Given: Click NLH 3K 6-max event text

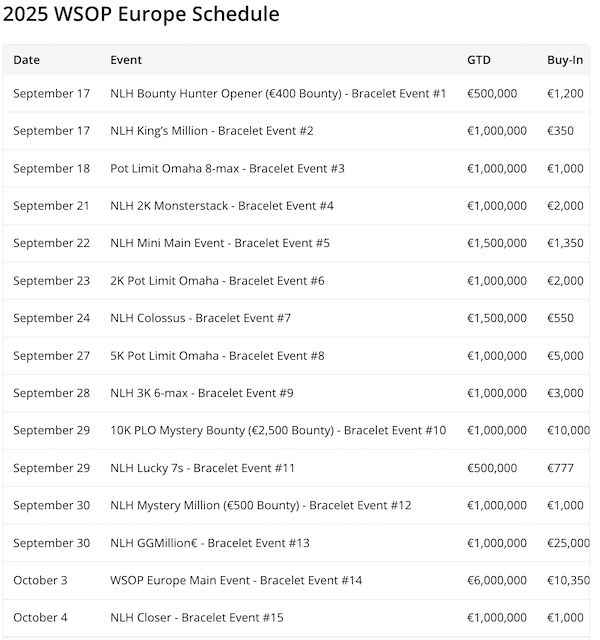Looking at the screenshot, I should coord(202,393).
